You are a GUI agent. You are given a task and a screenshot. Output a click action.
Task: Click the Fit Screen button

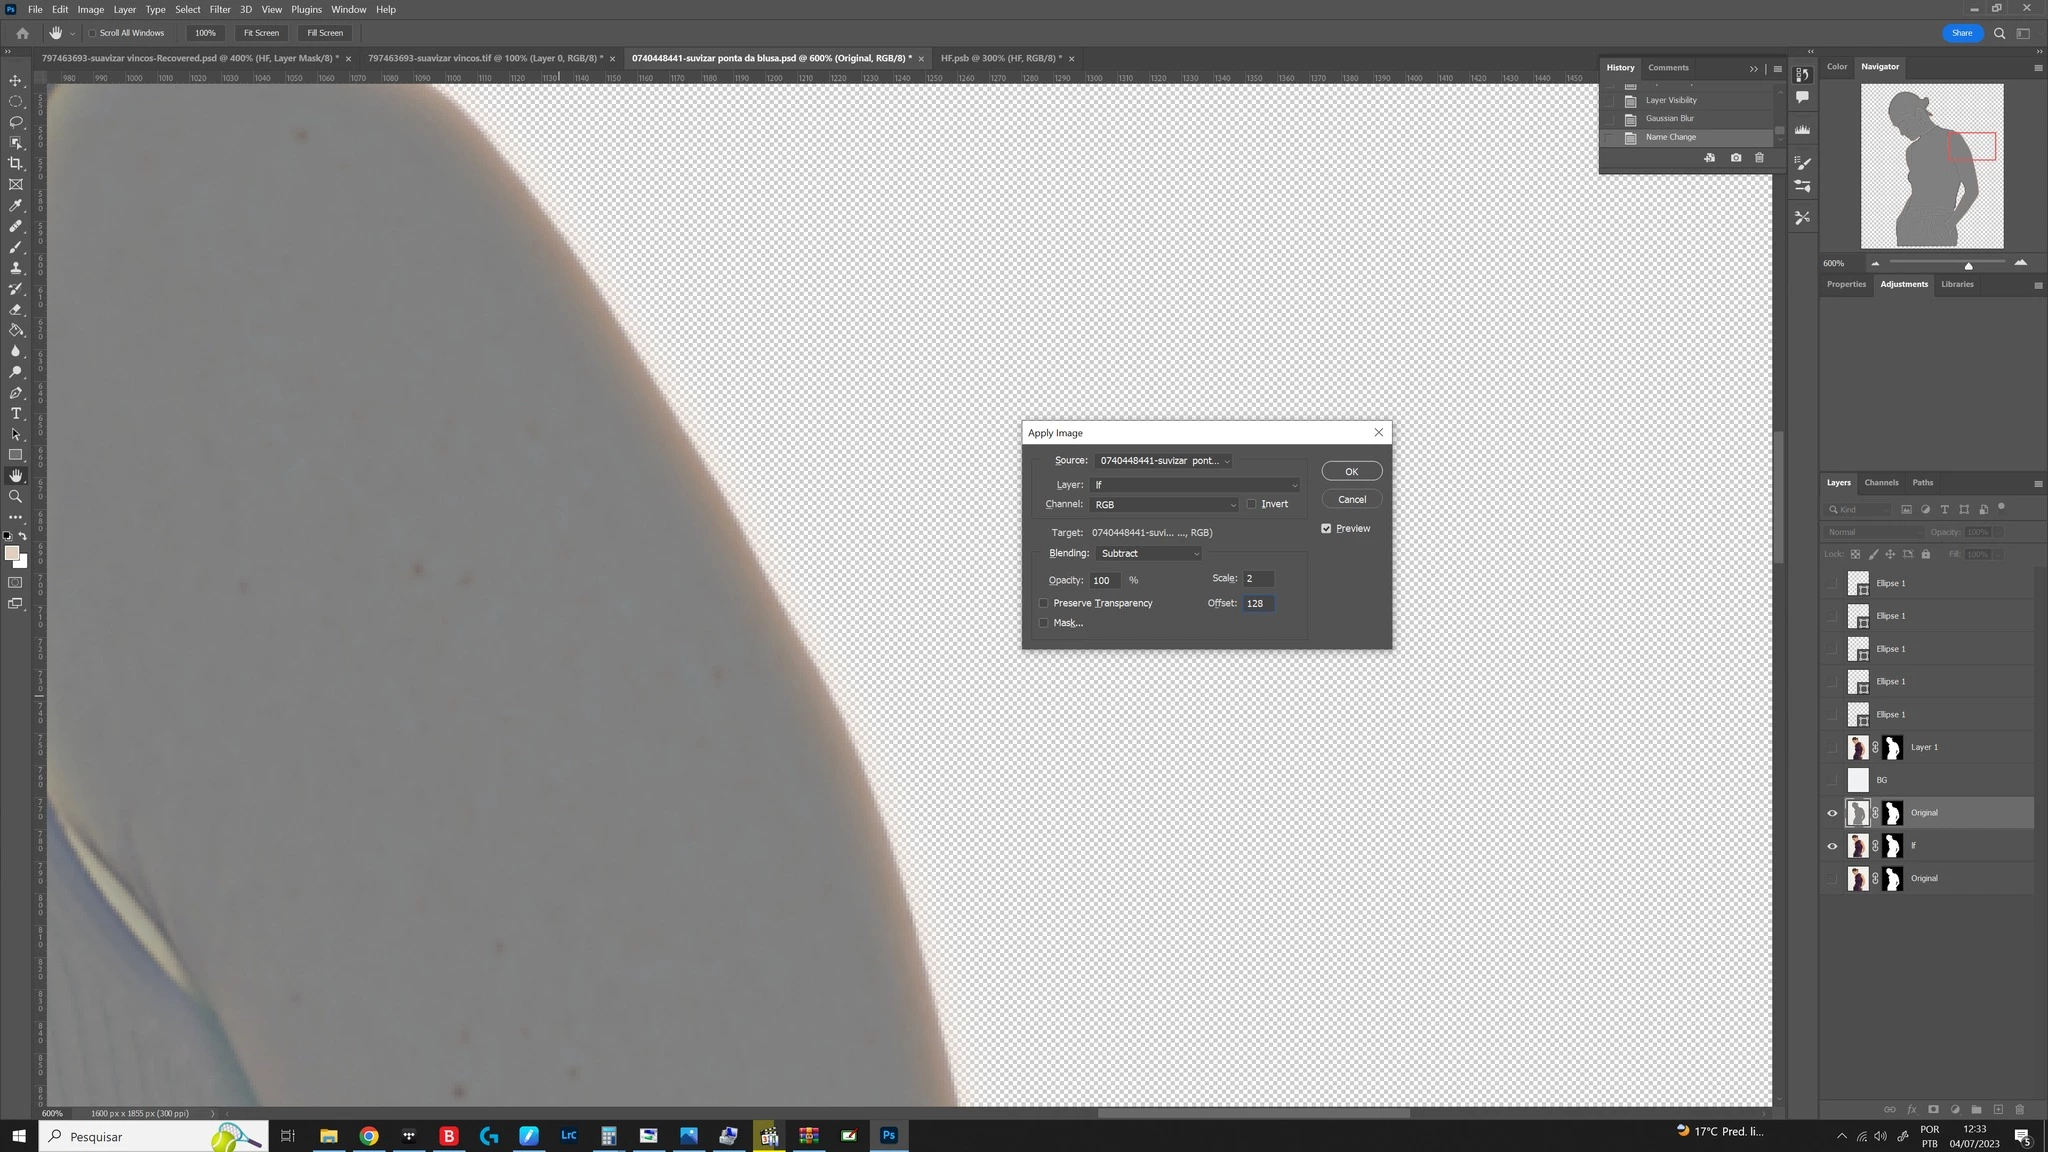261,33
